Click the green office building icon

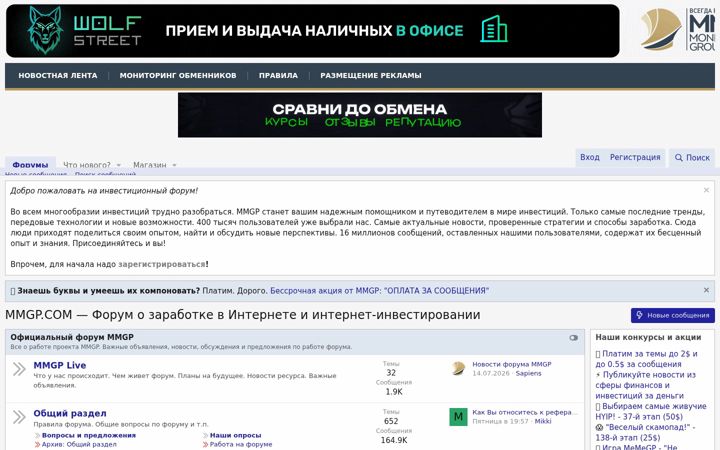[494, 29]
